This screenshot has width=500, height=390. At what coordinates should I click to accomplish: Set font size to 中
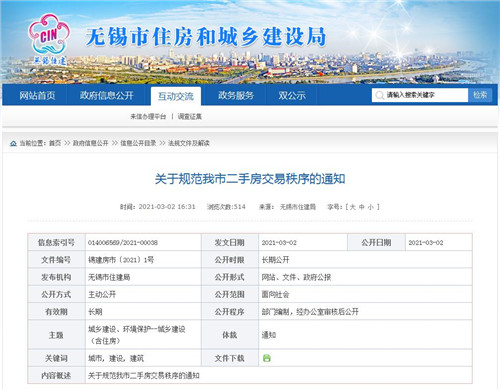click(x=362, y=207)
